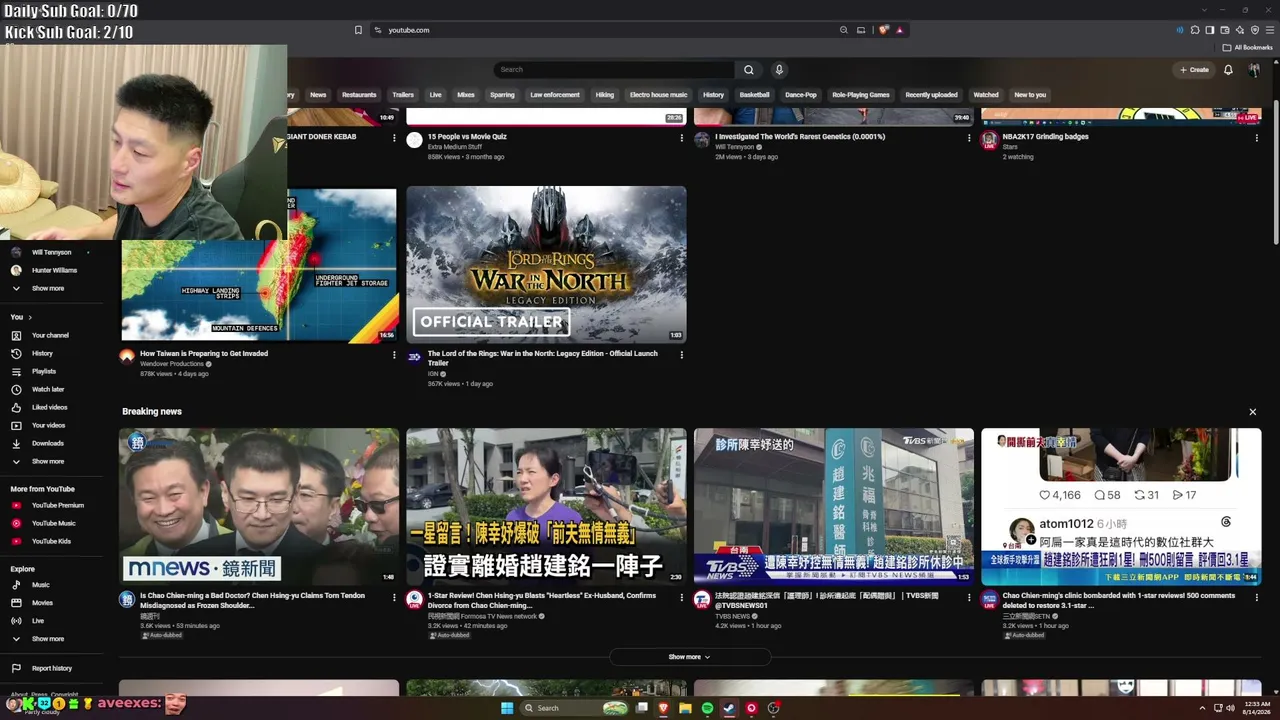Expand Show more under subscriptions
1280x720 pixels.
point(48,288)
